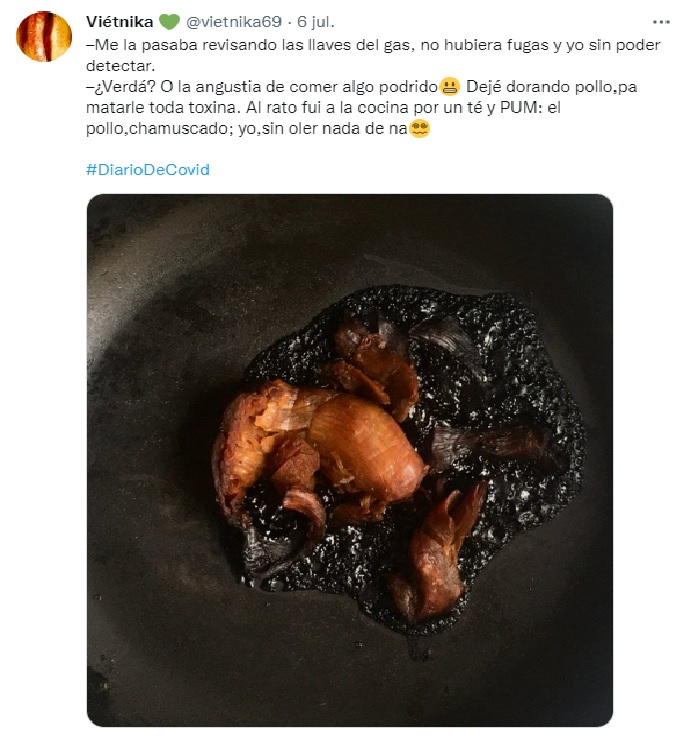Open the tweet's more options menu
Viewport: 692px width, 741px height.
[x=661, y=21]
